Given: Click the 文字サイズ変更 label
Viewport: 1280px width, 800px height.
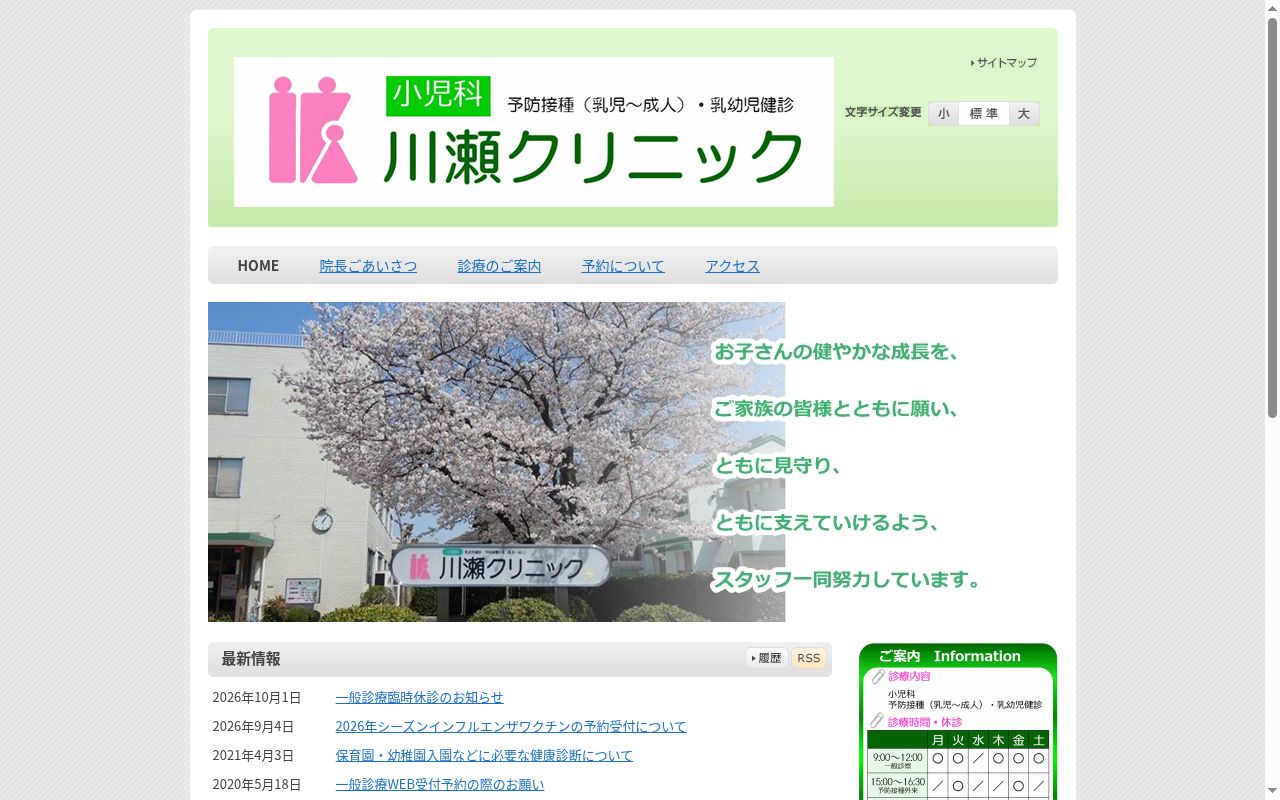Looking at the screenshot, I should [x=883, y=112].
